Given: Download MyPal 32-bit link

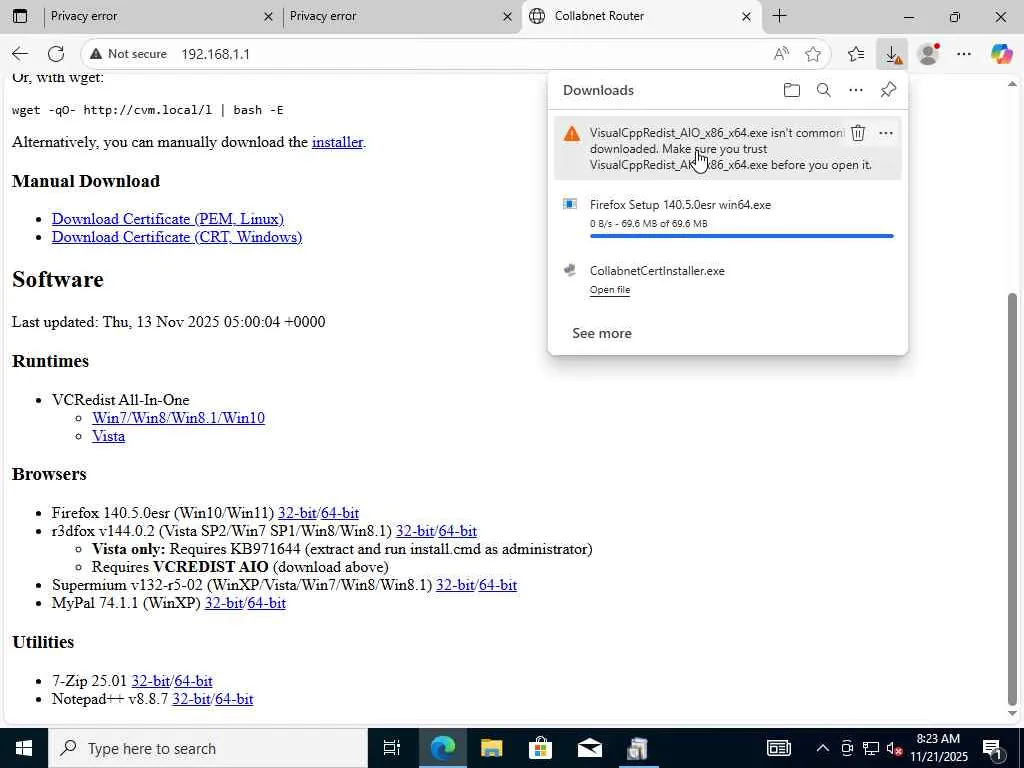Looking at the screenshot, I should 224,603.
